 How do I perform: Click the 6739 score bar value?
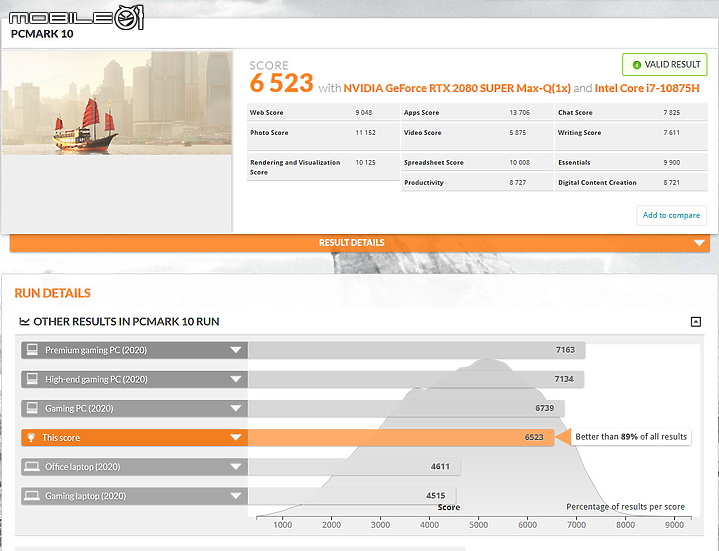[x=545, y=408]
